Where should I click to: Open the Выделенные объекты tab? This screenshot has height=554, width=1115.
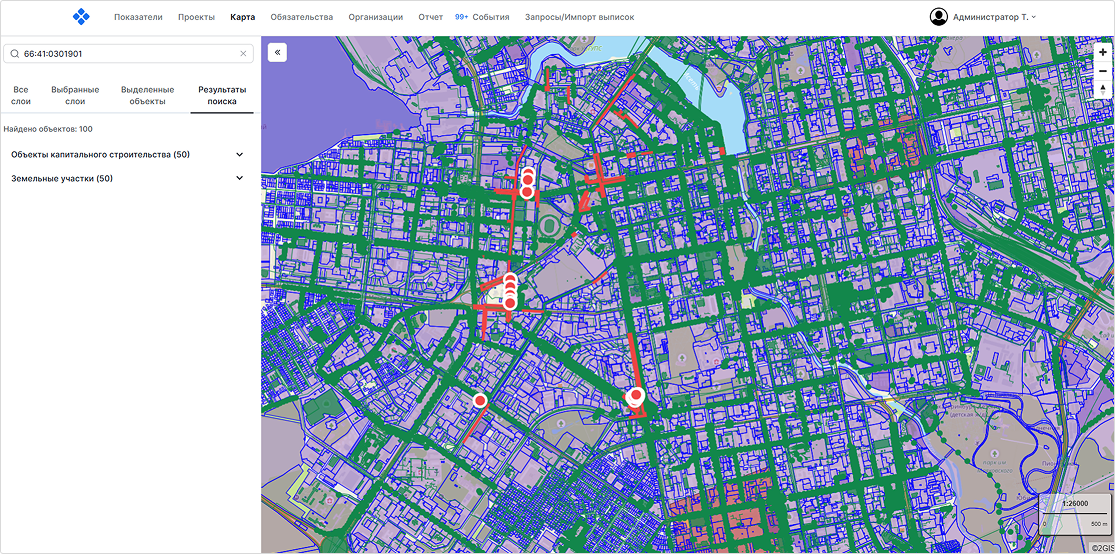click(147, 96)
